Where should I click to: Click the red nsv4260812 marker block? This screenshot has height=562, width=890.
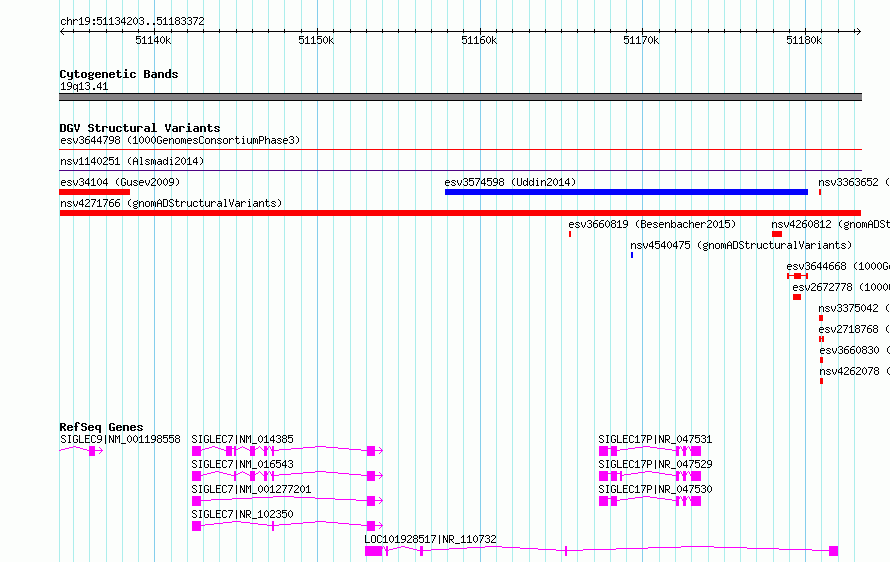pyautogui.click(x=777, y=234)
